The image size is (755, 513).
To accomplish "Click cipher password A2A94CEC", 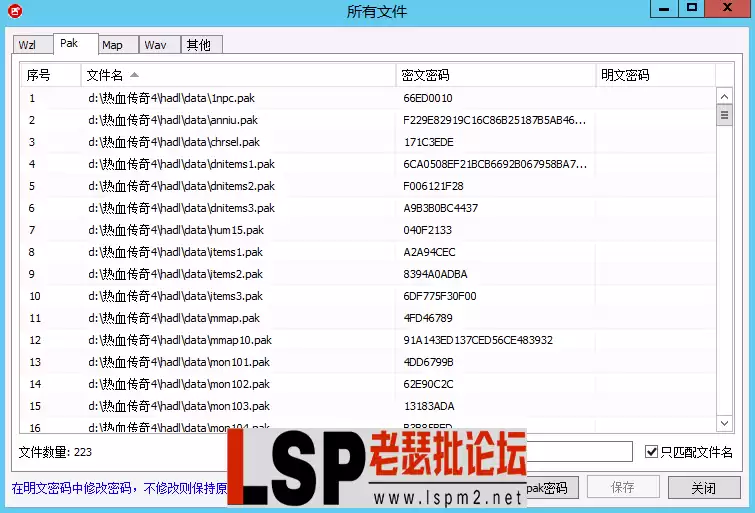I will tap(429, 252).
